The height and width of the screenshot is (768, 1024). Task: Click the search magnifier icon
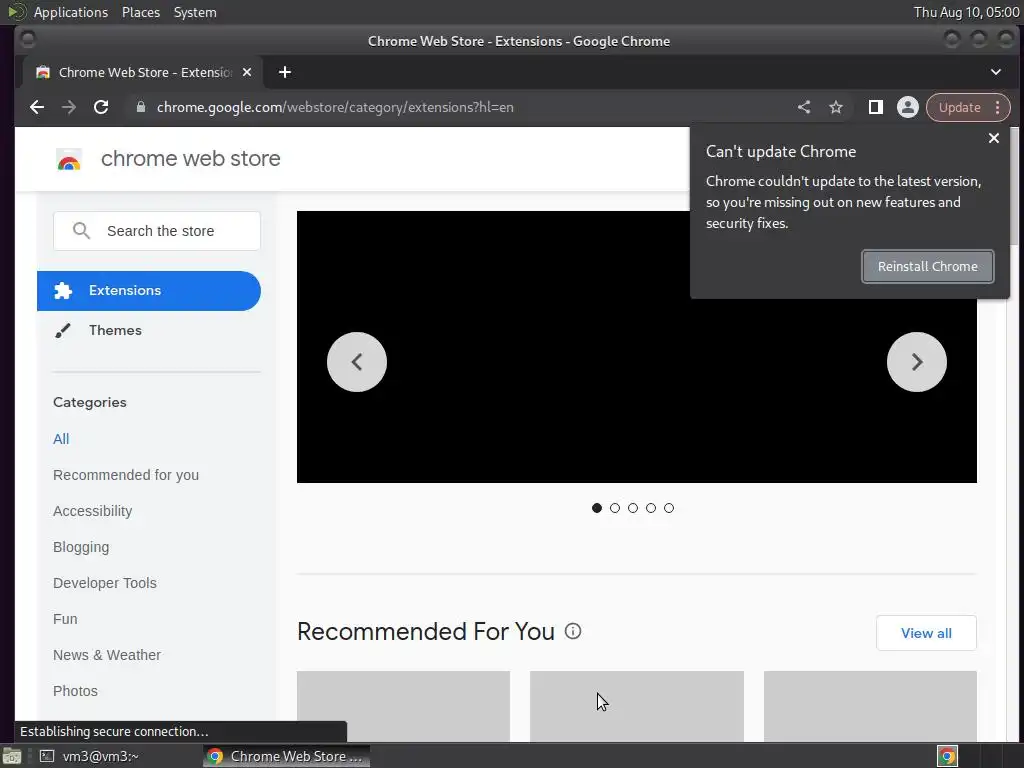(81, 231)
